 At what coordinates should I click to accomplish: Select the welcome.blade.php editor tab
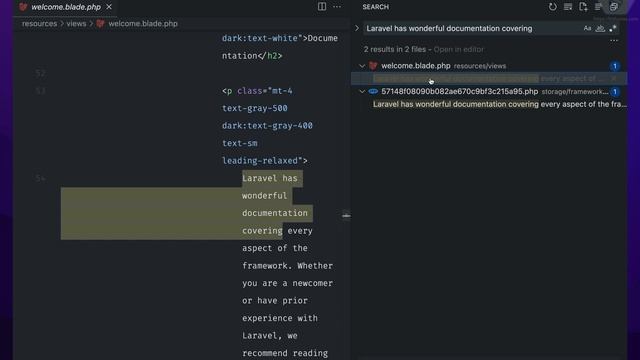(66, 7)
